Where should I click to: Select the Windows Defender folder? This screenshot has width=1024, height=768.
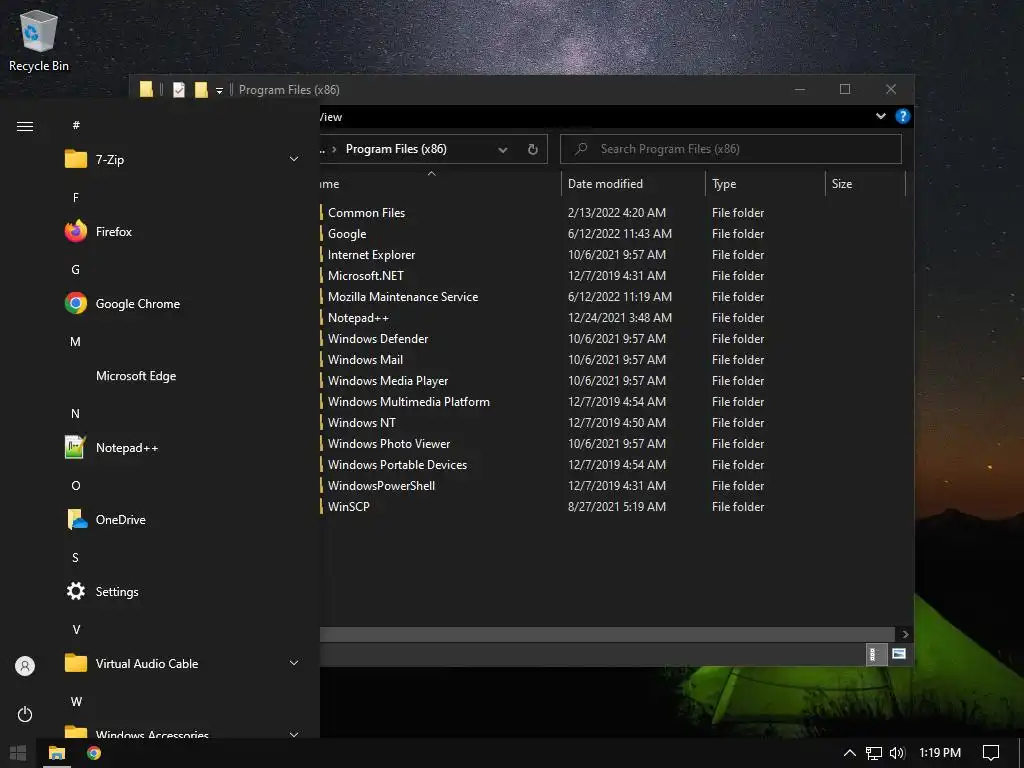(378, 338)
